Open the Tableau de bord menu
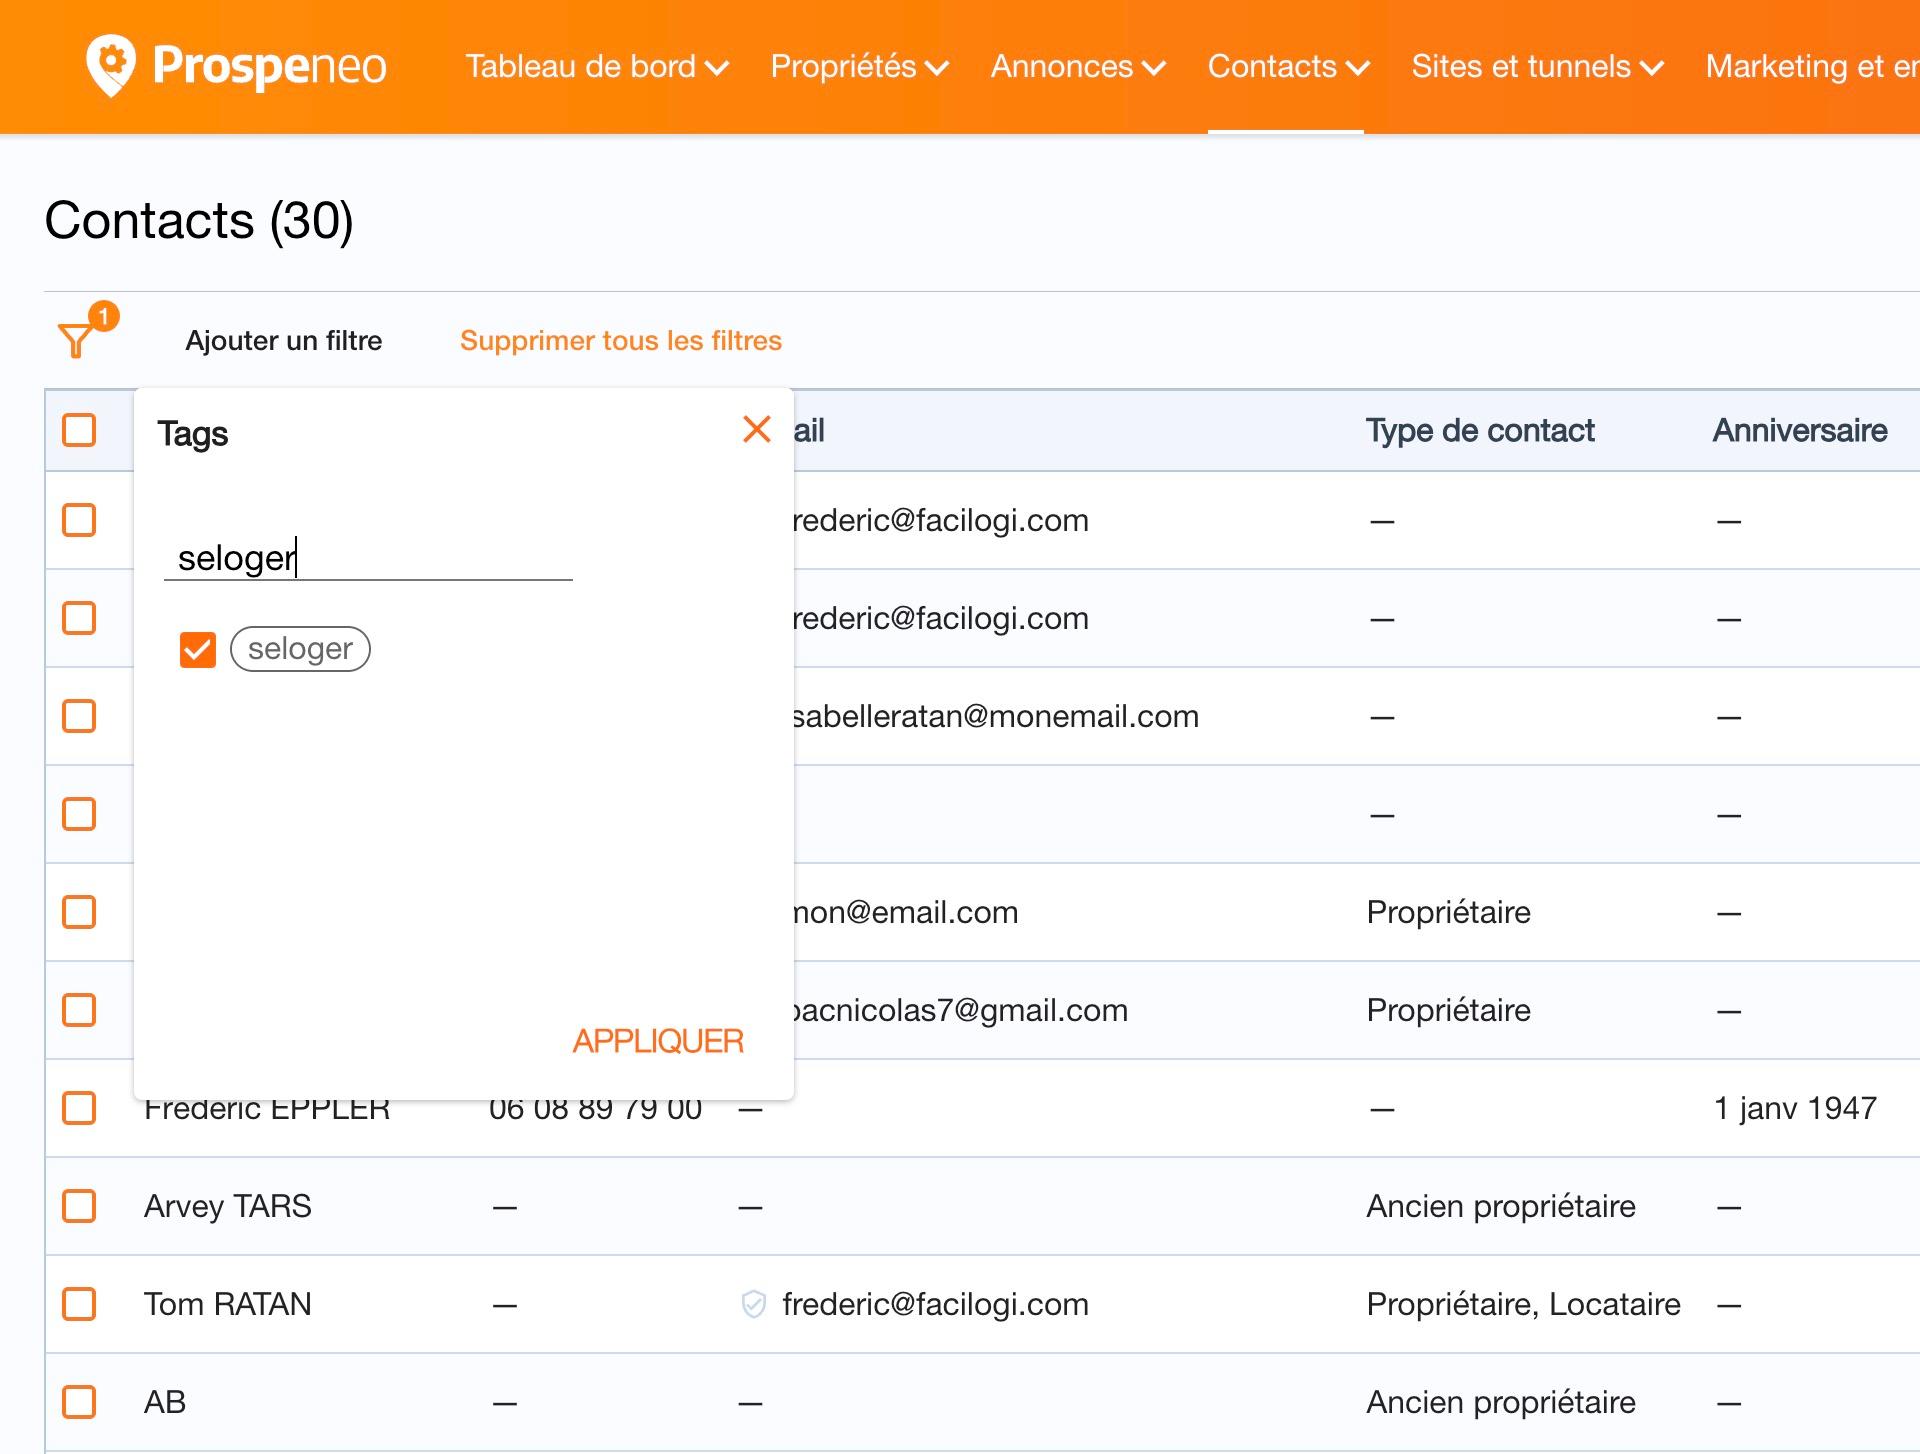 [597, 66]
